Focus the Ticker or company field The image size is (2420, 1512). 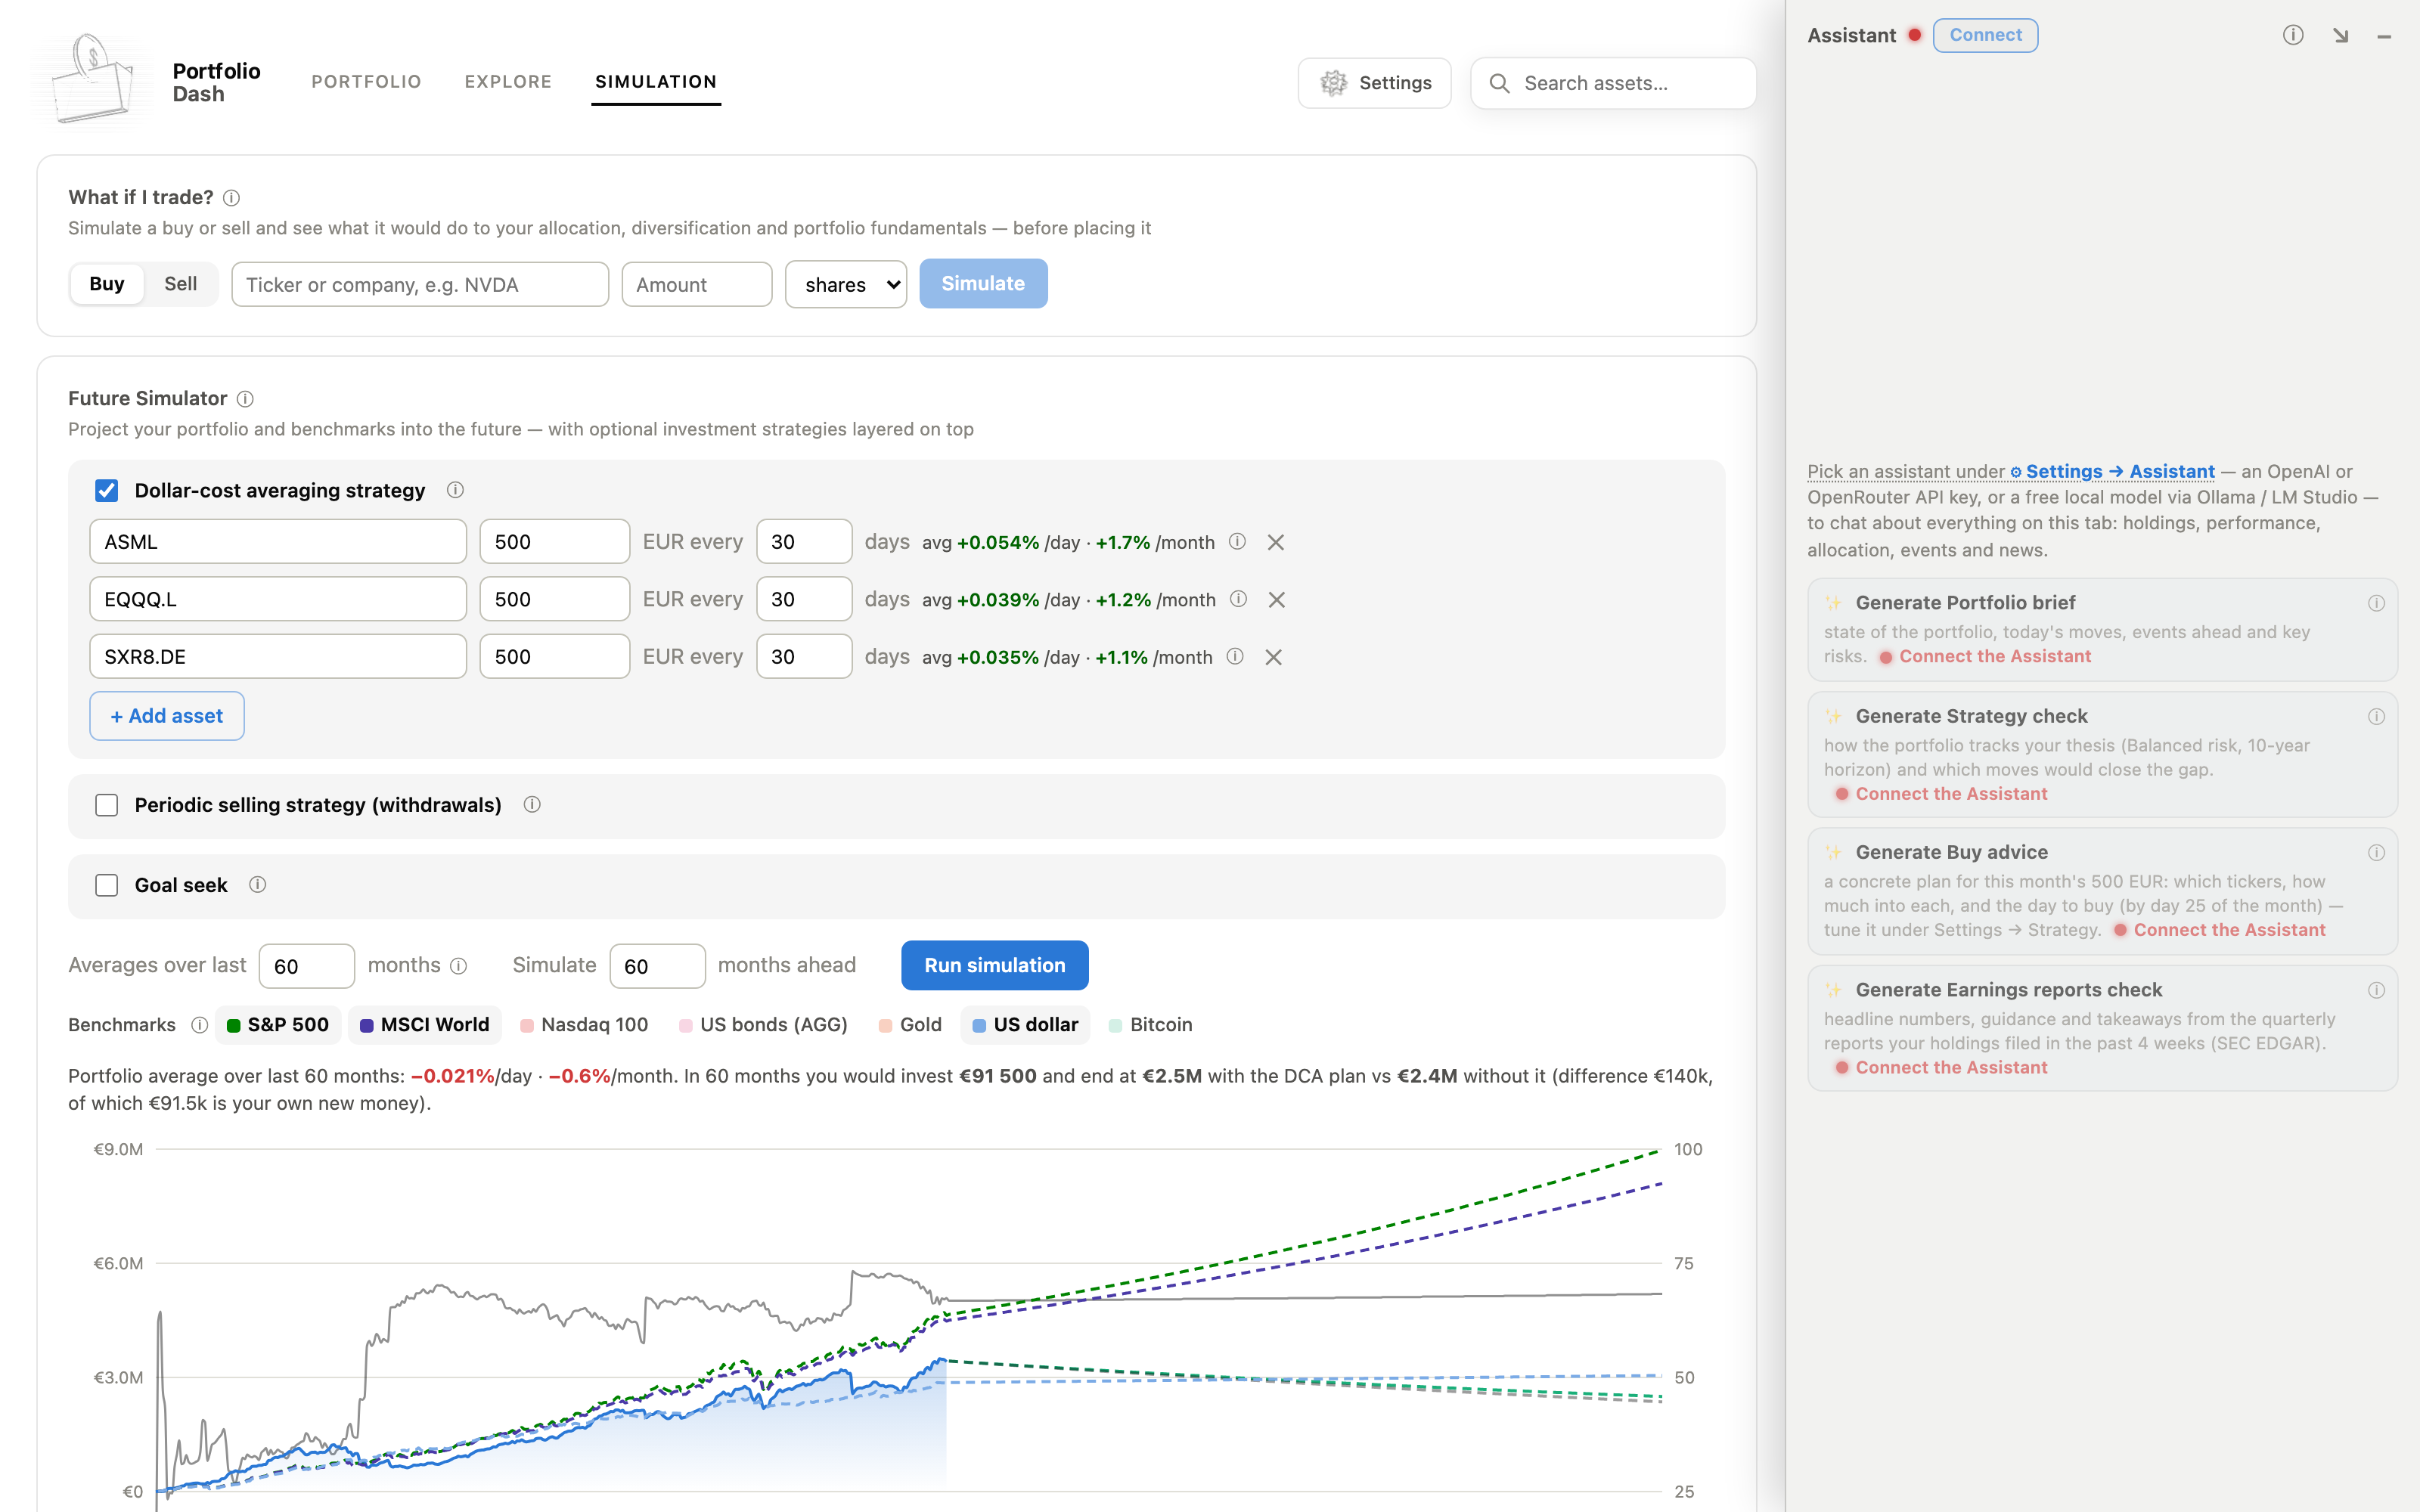coord(420,284)
